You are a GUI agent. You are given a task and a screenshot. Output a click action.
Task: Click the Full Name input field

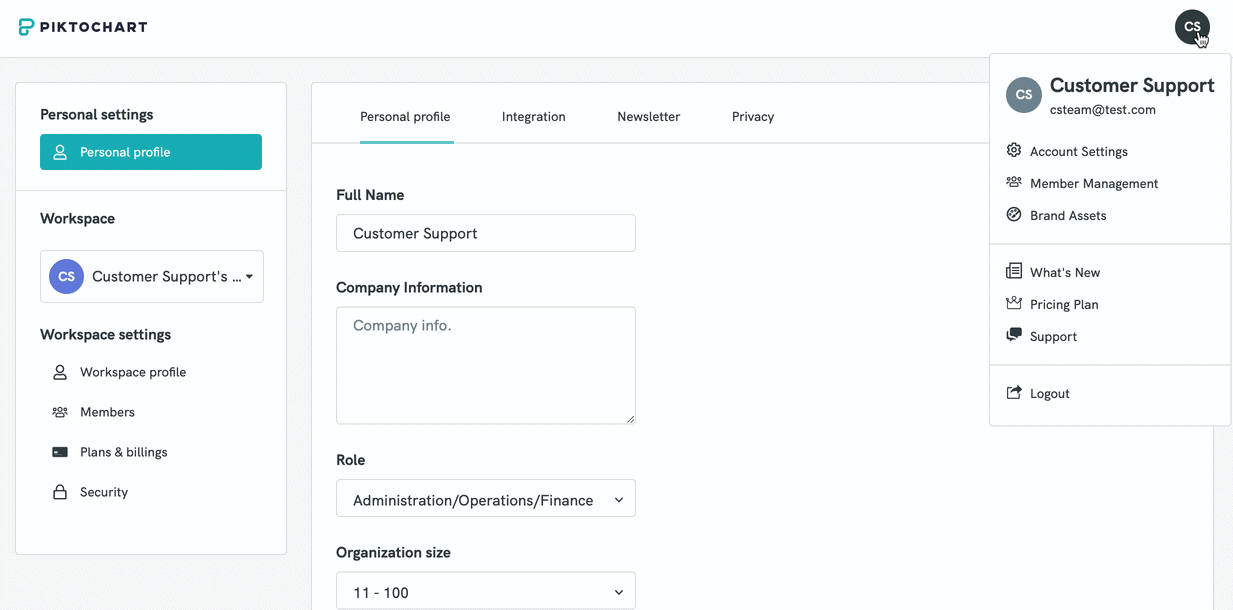click(486, 233)
